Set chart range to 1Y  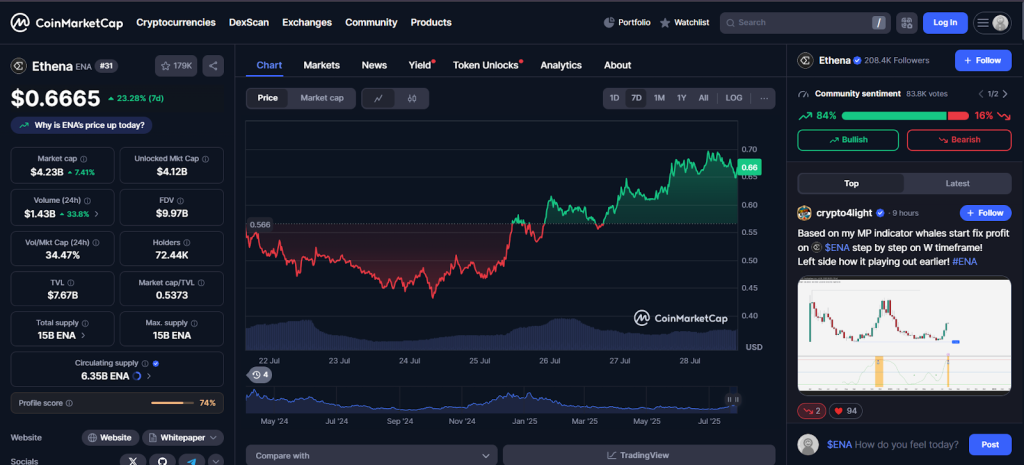pos(681,98)
